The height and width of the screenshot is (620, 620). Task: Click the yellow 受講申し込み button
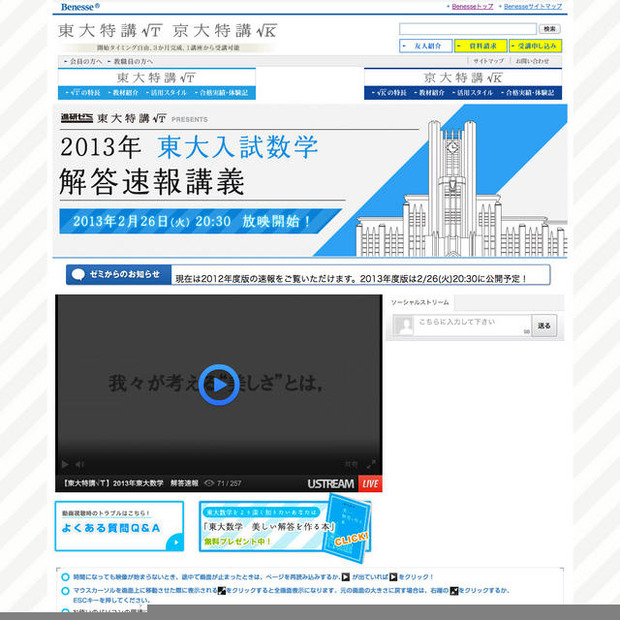coord(535,46)
